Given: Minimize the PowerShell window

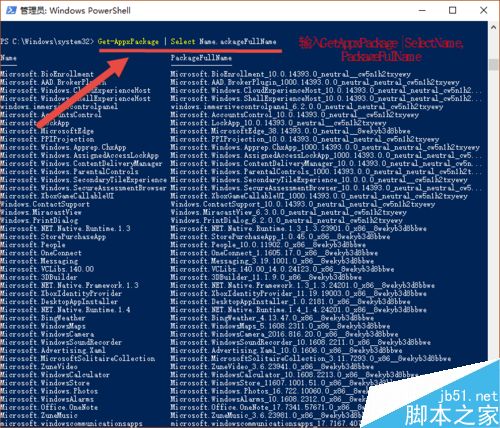Looking at the screenshot, I should (422, 10).
